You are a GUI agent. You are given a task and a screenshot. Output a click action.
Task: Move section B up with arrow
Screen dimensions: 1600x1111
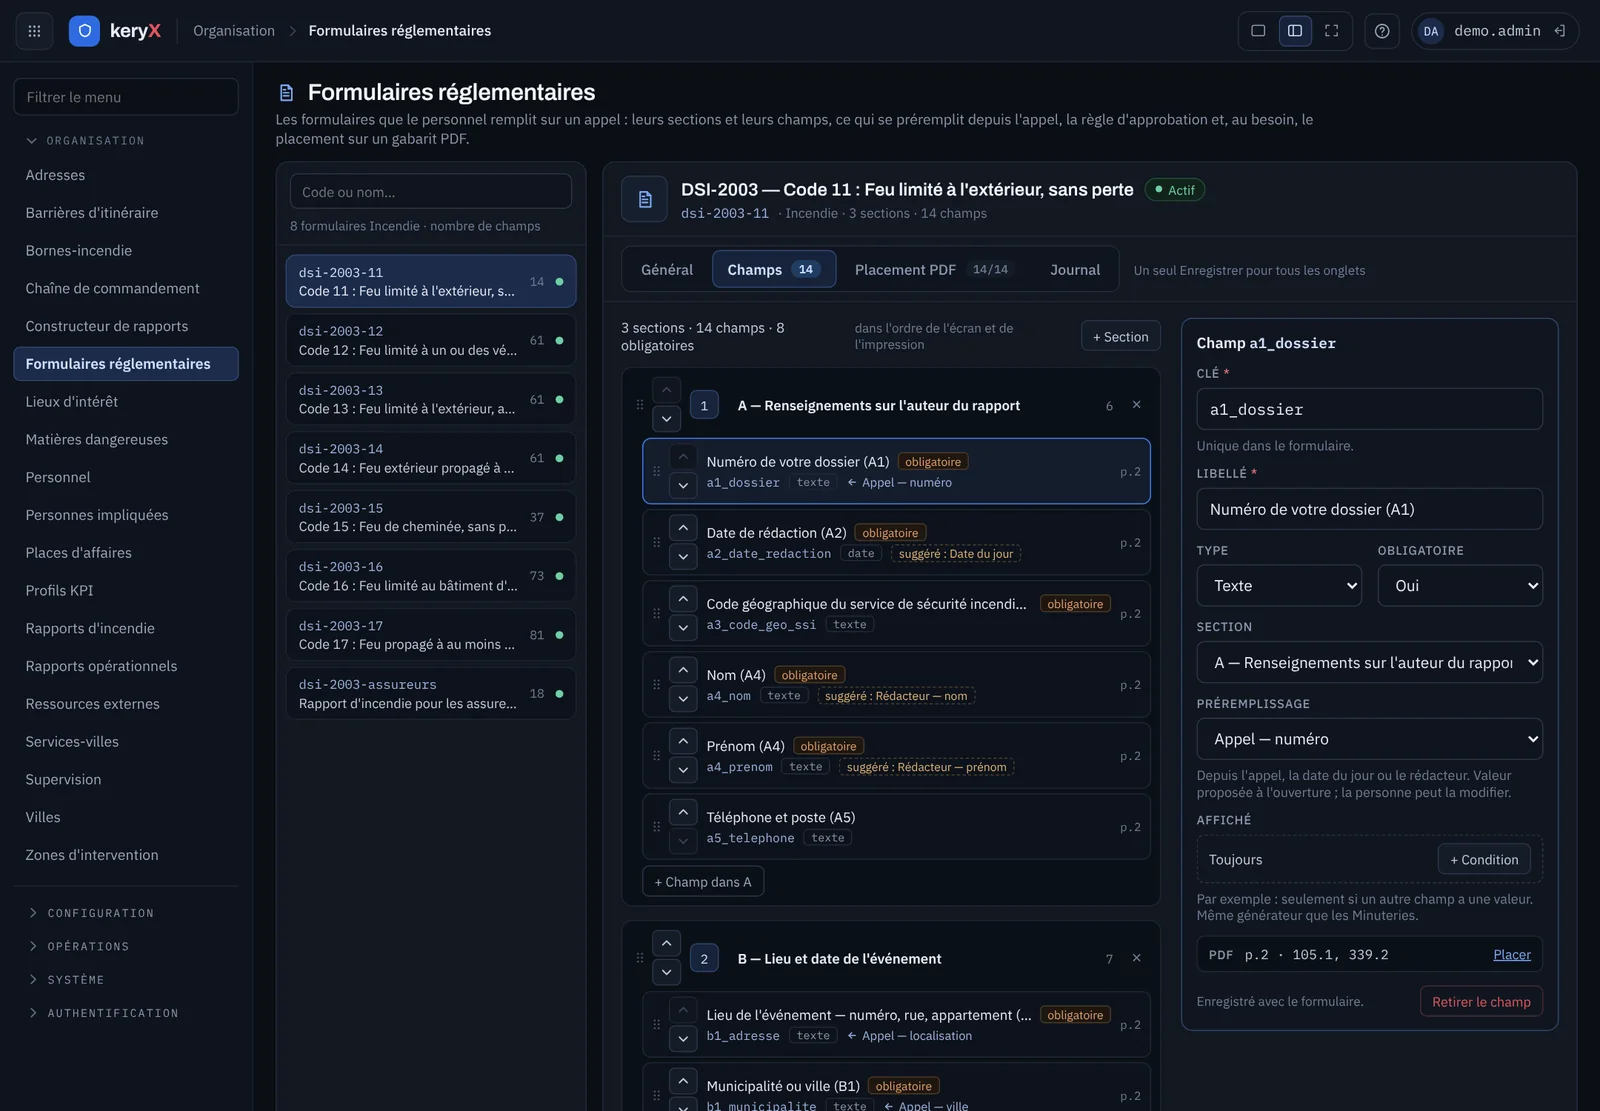click(x=666, y=943)
